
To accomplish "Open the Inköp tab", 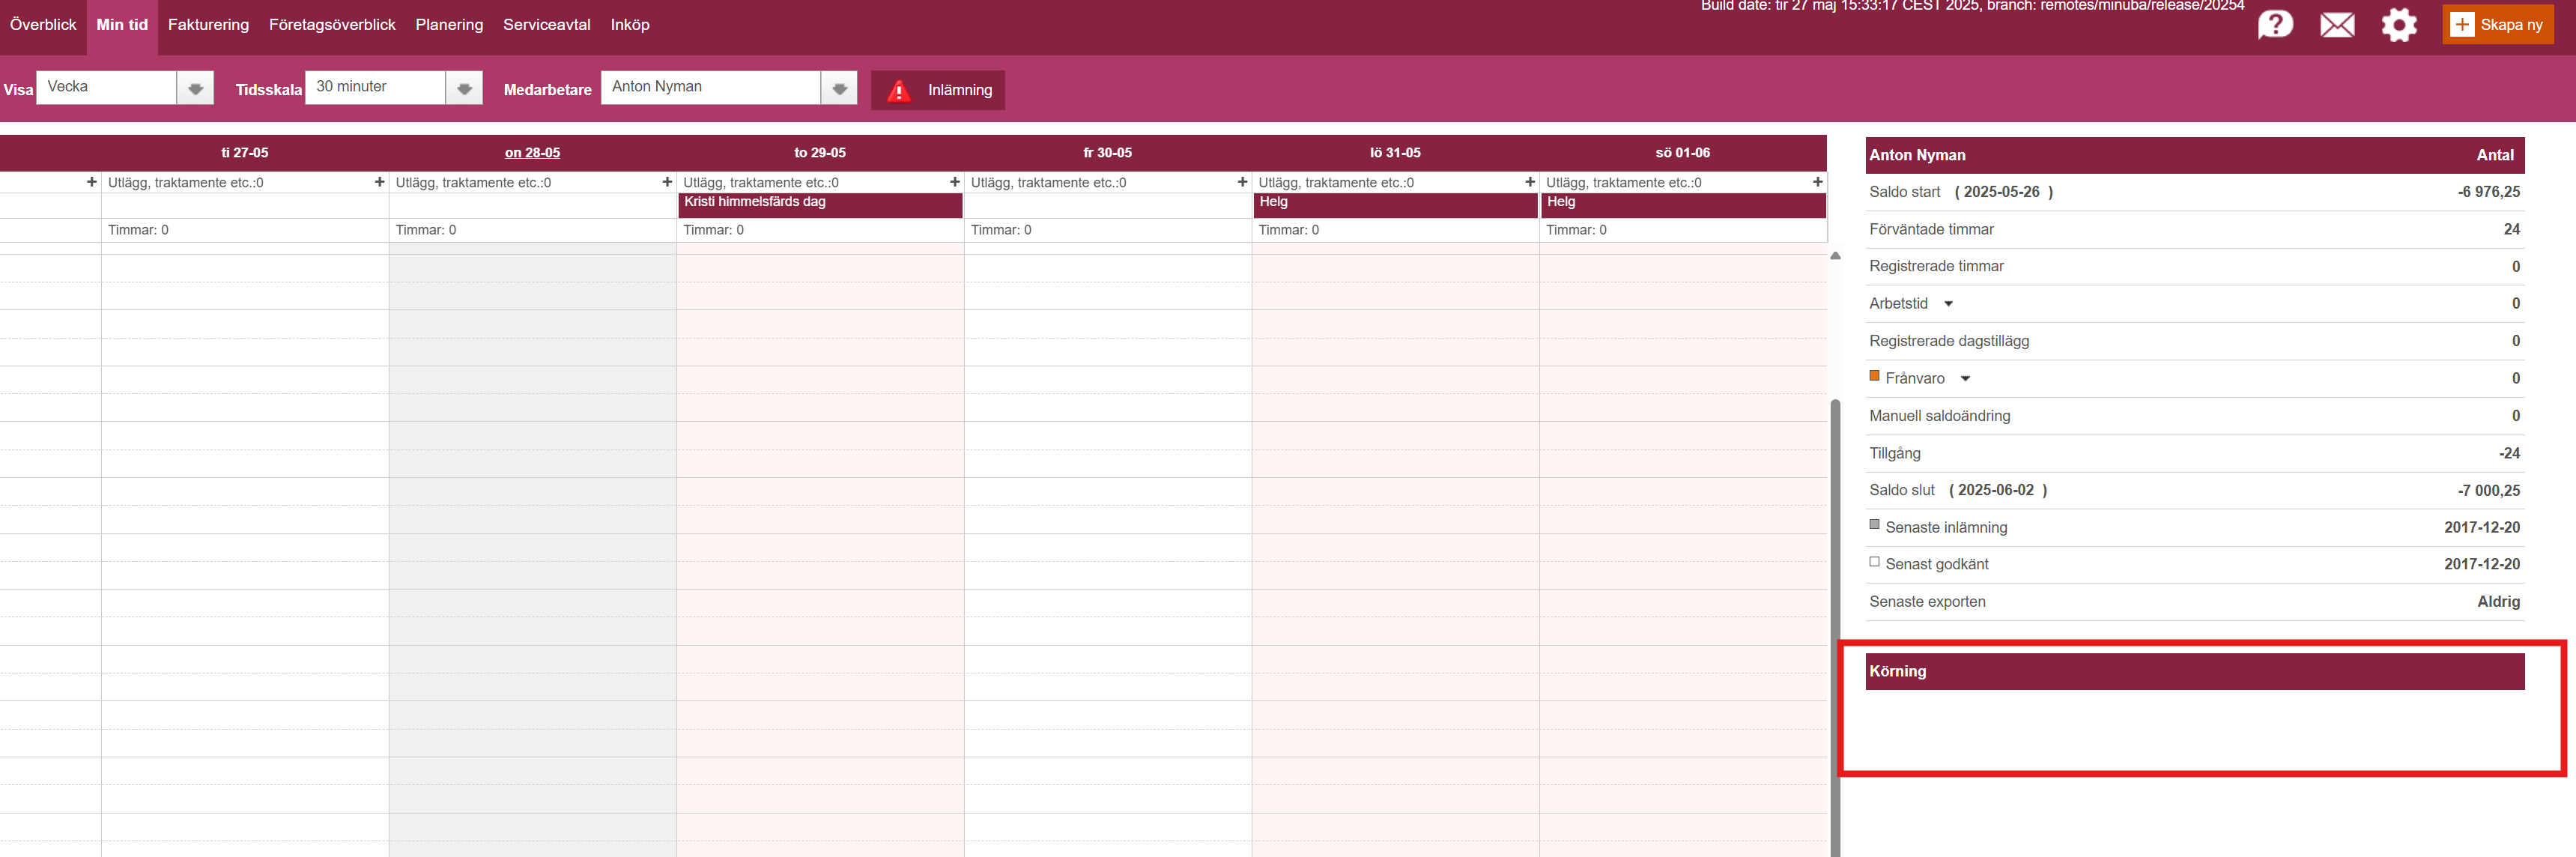I will click(x=630, y=25).
